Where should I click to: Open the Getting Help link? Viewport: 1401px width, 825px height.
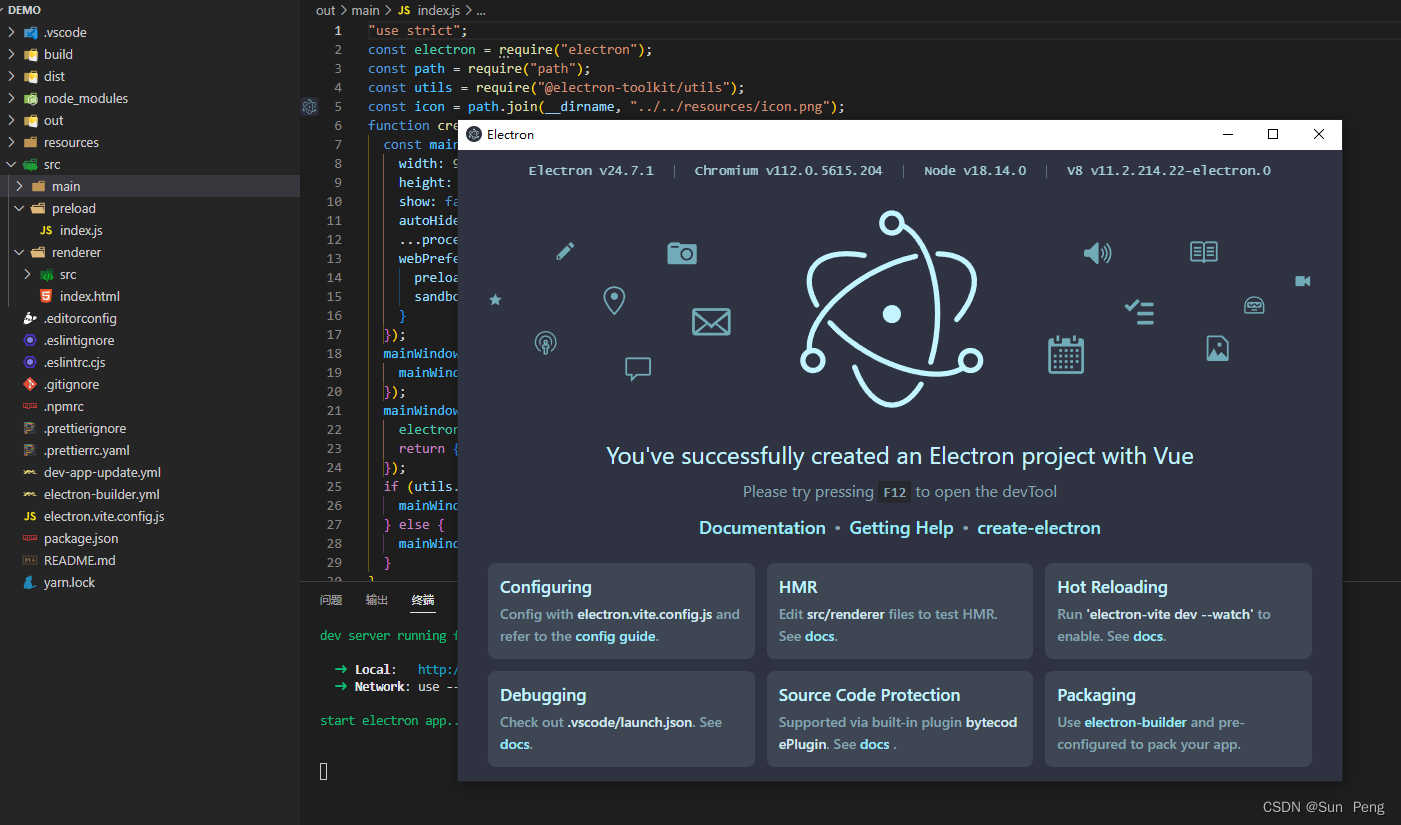coord(901,528)
